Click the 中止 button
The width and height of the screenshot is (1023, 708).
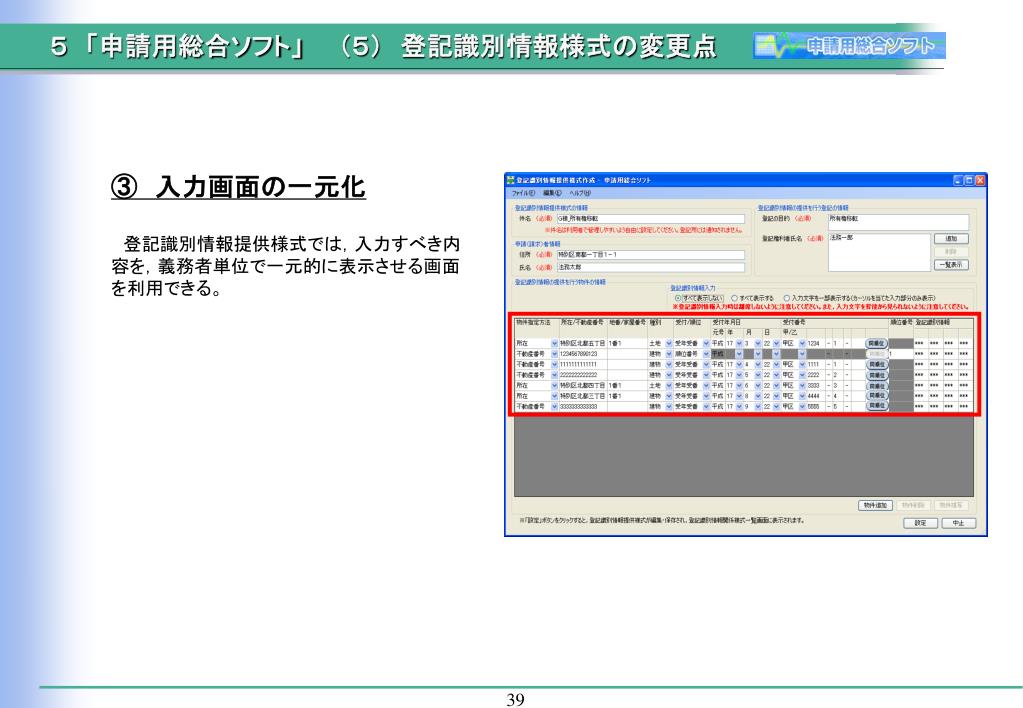point(958,523)
